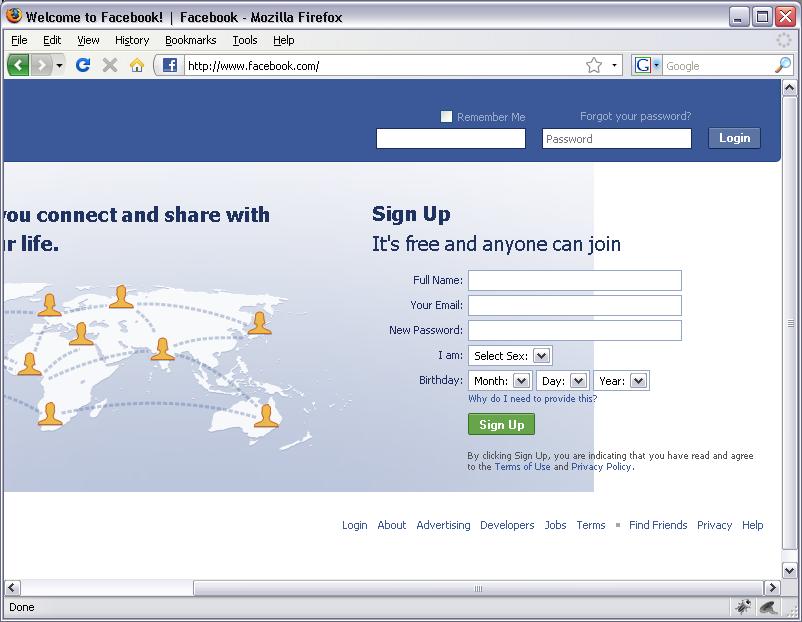Click the Facebook favicon in the address bar
Screen dimensions: 802x622
(x=168, y=64)
